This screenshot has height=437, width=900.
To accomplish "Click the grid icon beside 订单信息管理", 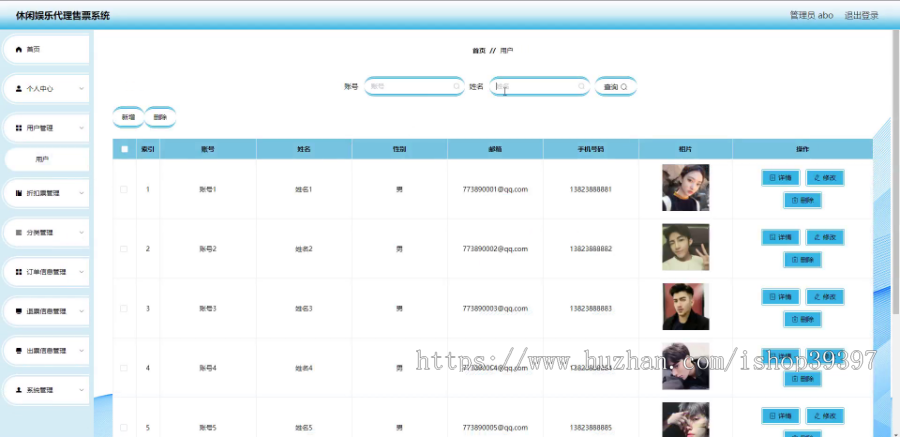I will coord(18,272).
